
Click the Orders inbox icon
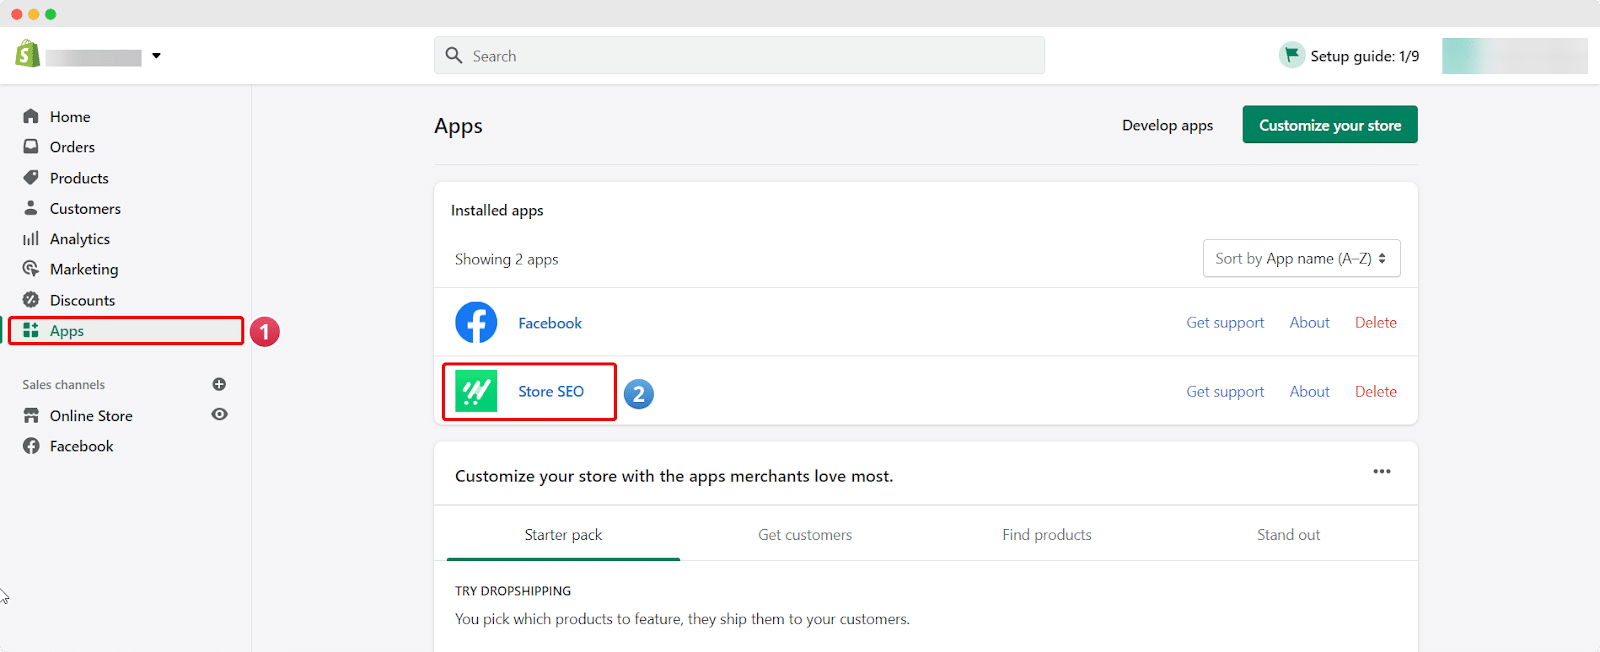point(31,146)
